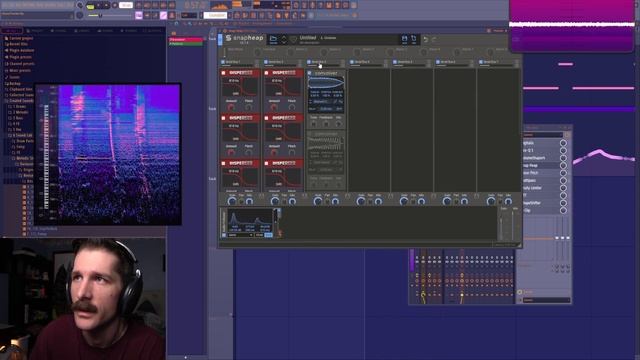Toggle Snap Heap Lane 1 on or off
This screenshot has height=360, width=640.
click(223, 62)
